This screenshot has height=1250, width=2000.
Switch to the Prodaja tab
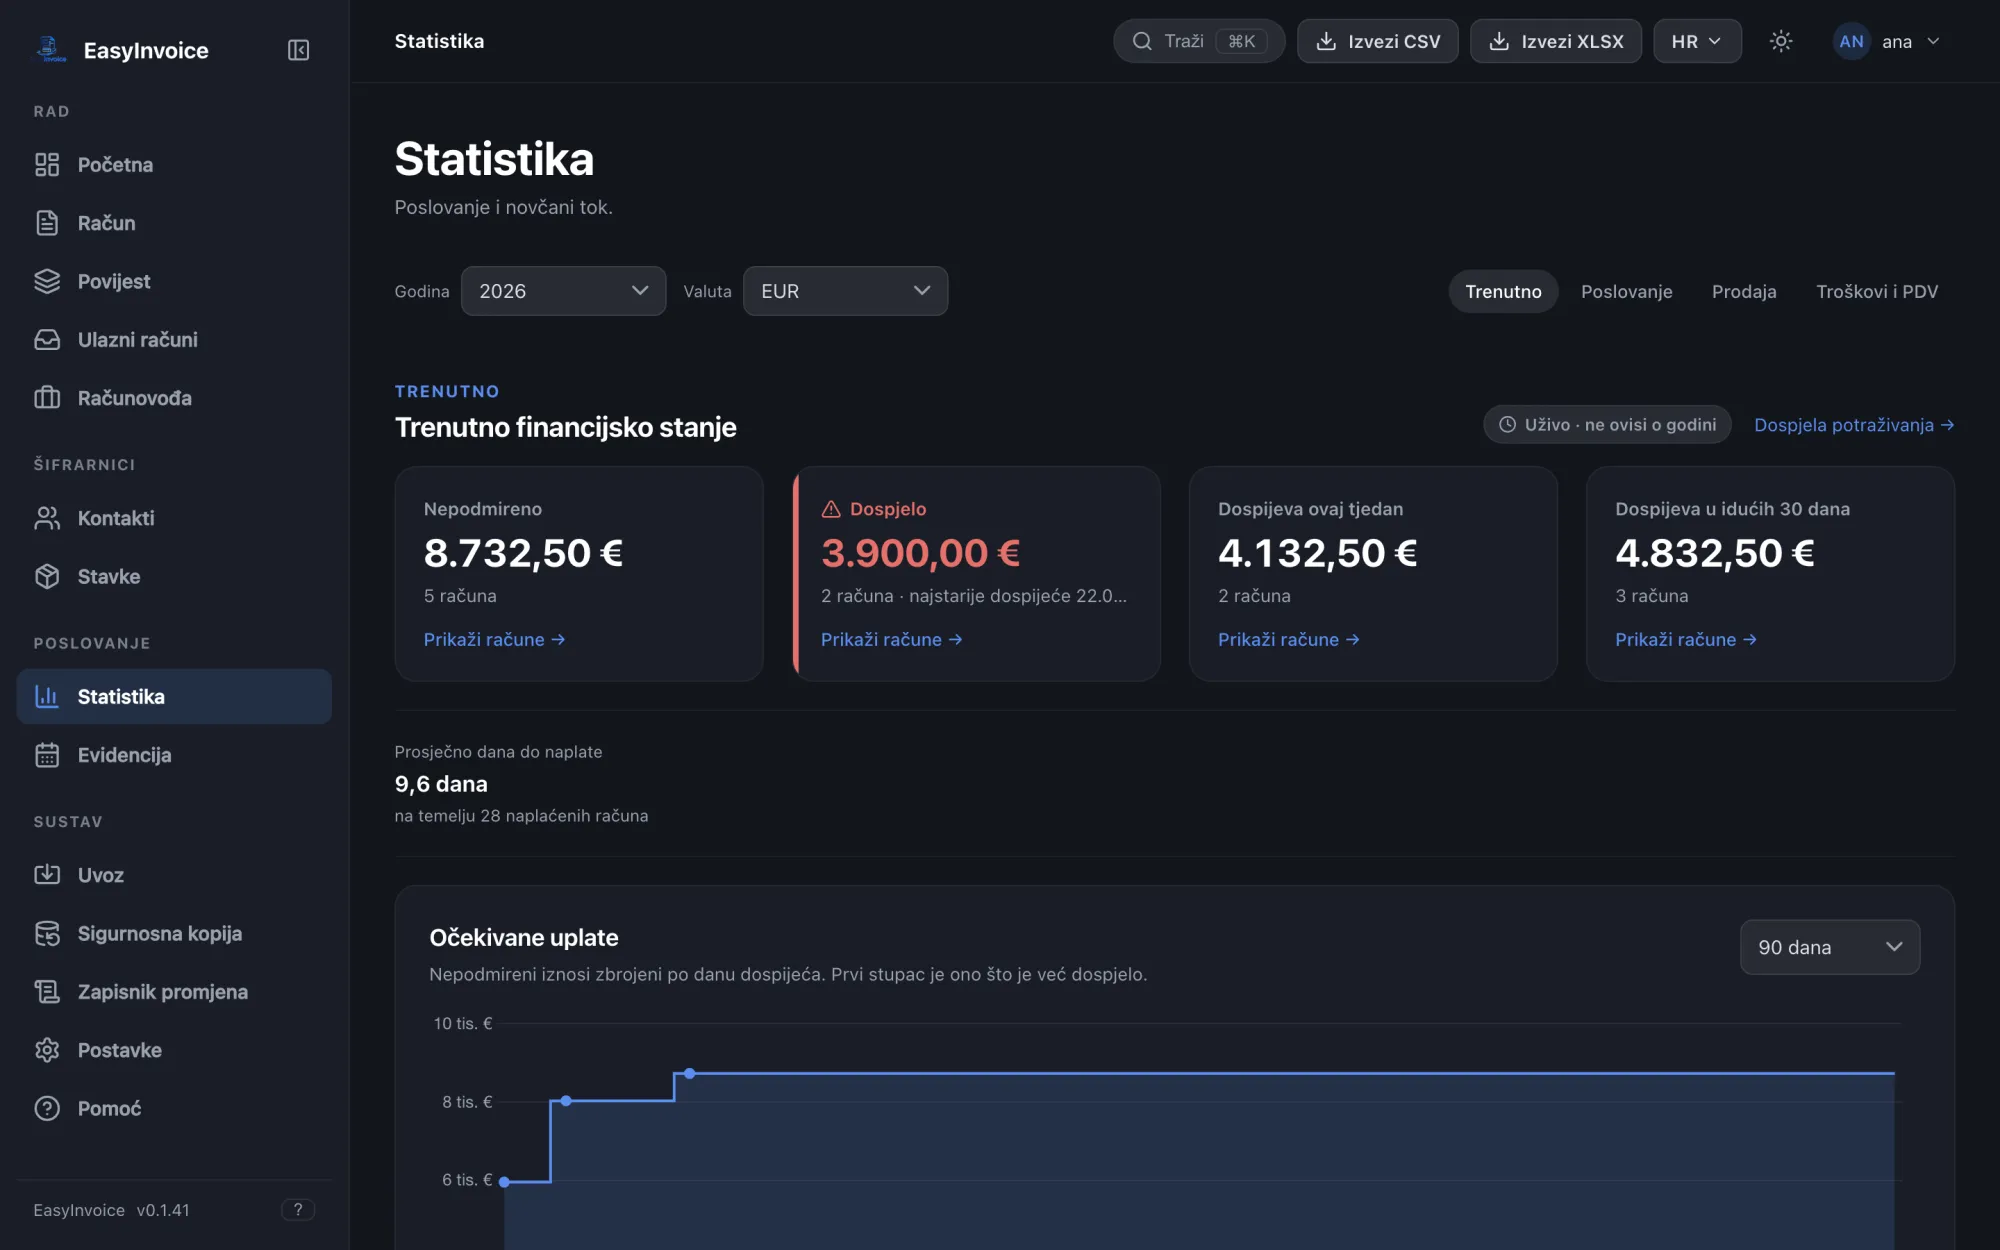pyautogui.click(x=1744, y=291)
